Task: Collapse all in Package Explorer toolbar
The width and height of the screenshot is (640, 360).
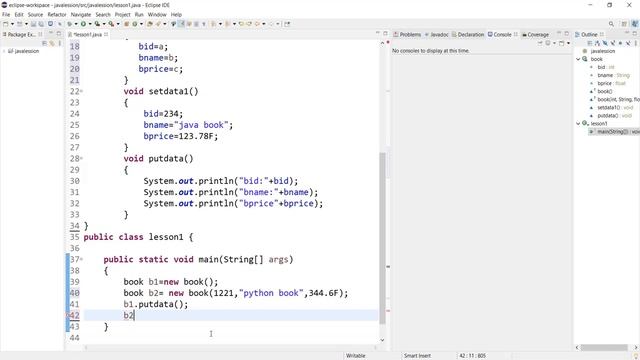Action: pos(44,43)
